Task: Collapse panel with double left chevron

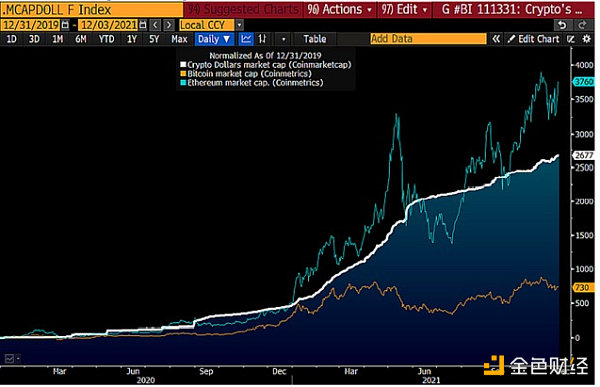Action: coord(496,39)
